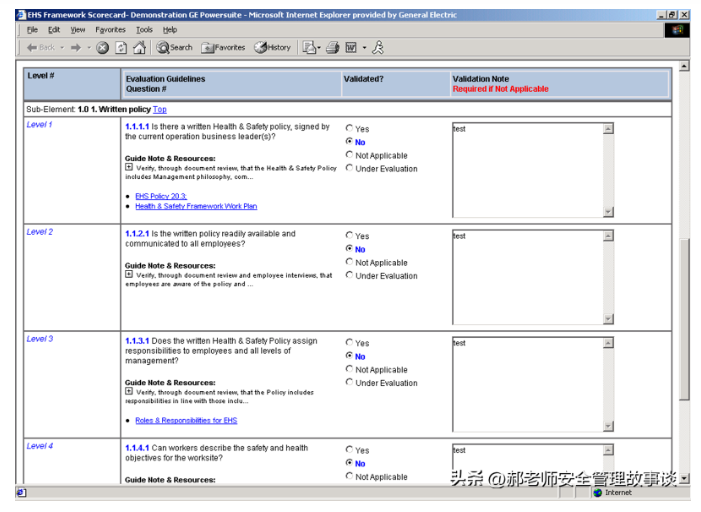
Task: Print the page with printer icon
Action: [333, 47]
